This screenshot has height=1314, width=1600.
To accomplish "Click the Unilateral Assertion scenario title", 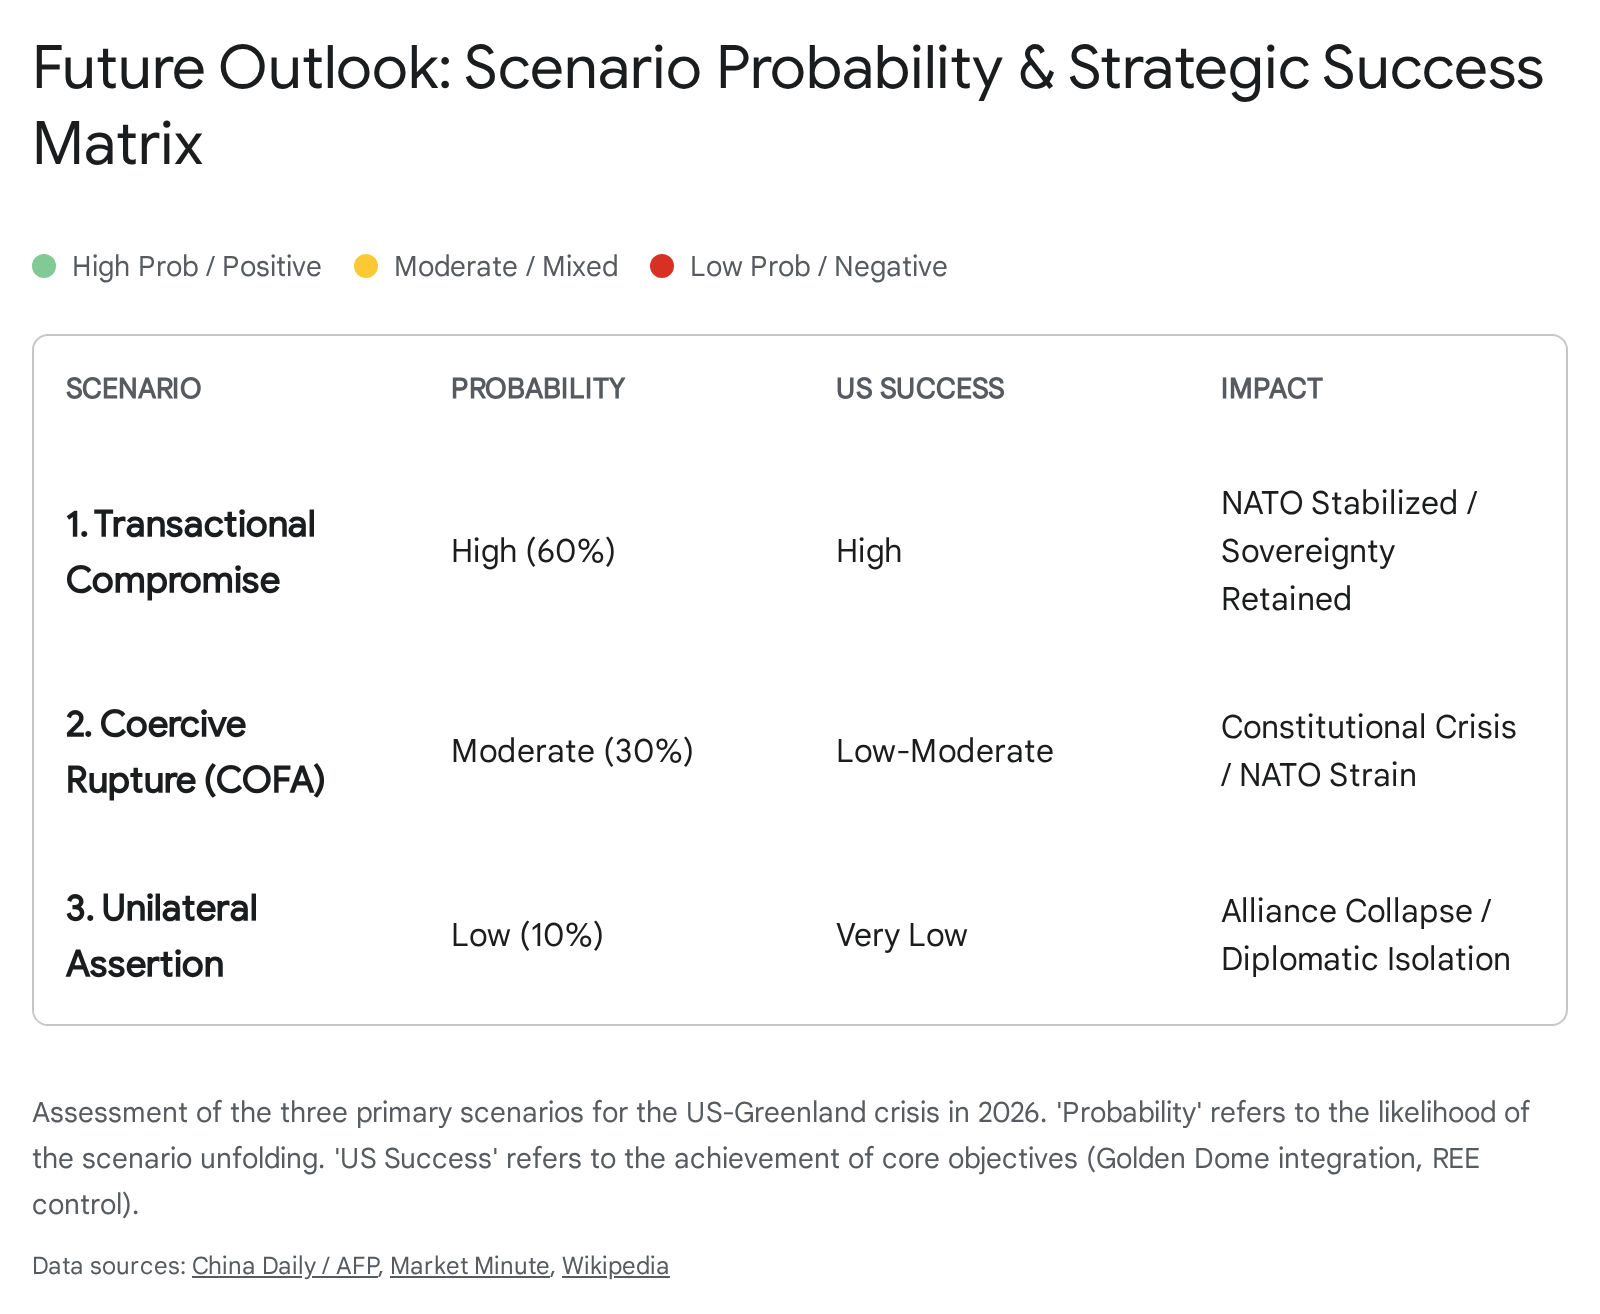I will click(x=162, y=936).
